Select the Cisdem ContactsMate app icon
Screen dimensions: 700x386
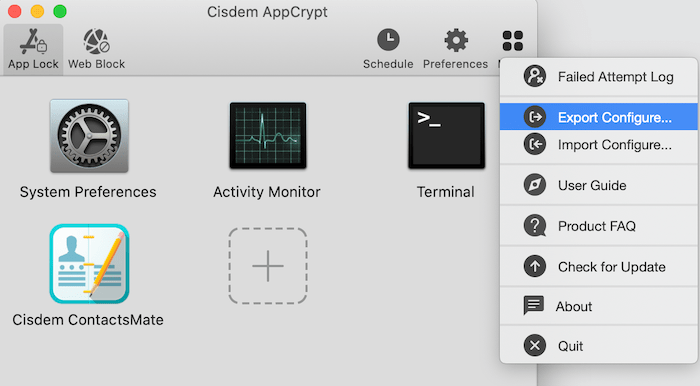(x=89, y=264)
